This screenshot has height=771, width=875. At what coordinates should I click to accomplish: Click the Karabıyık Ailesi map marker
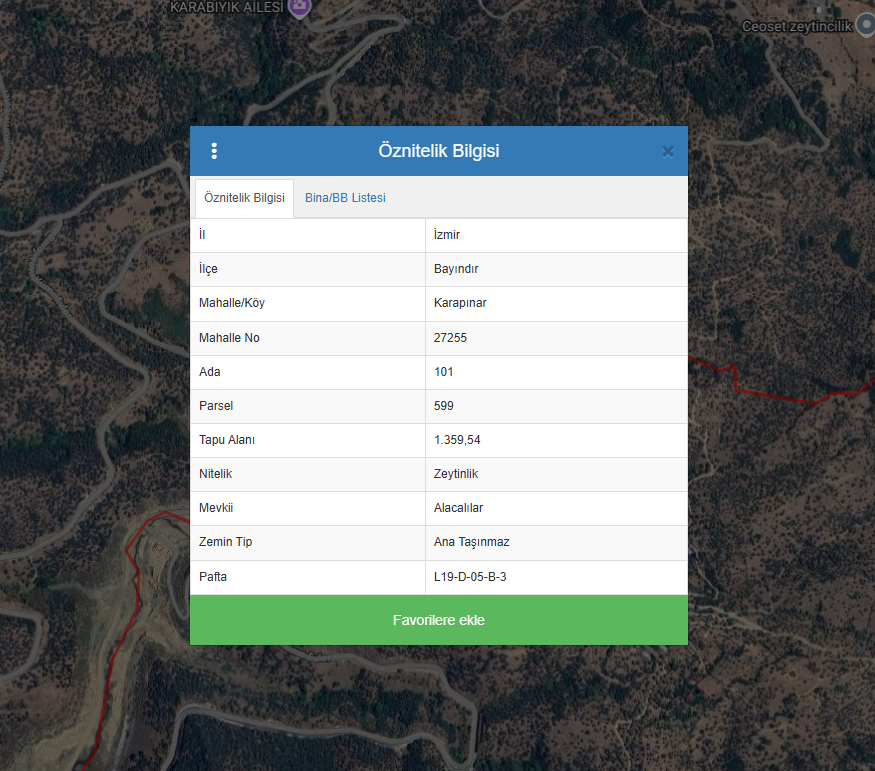coord(298,7)
